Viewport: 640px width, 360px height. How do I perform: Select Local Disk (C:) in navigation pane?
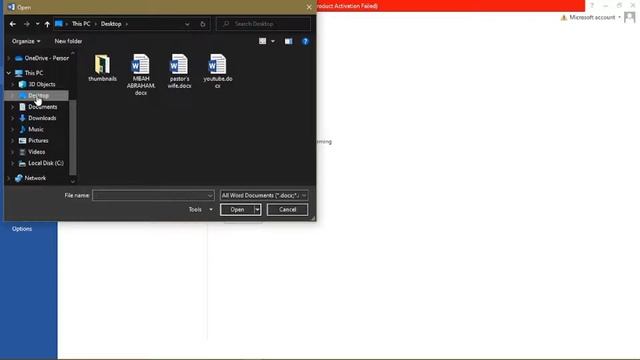(41, 163)
